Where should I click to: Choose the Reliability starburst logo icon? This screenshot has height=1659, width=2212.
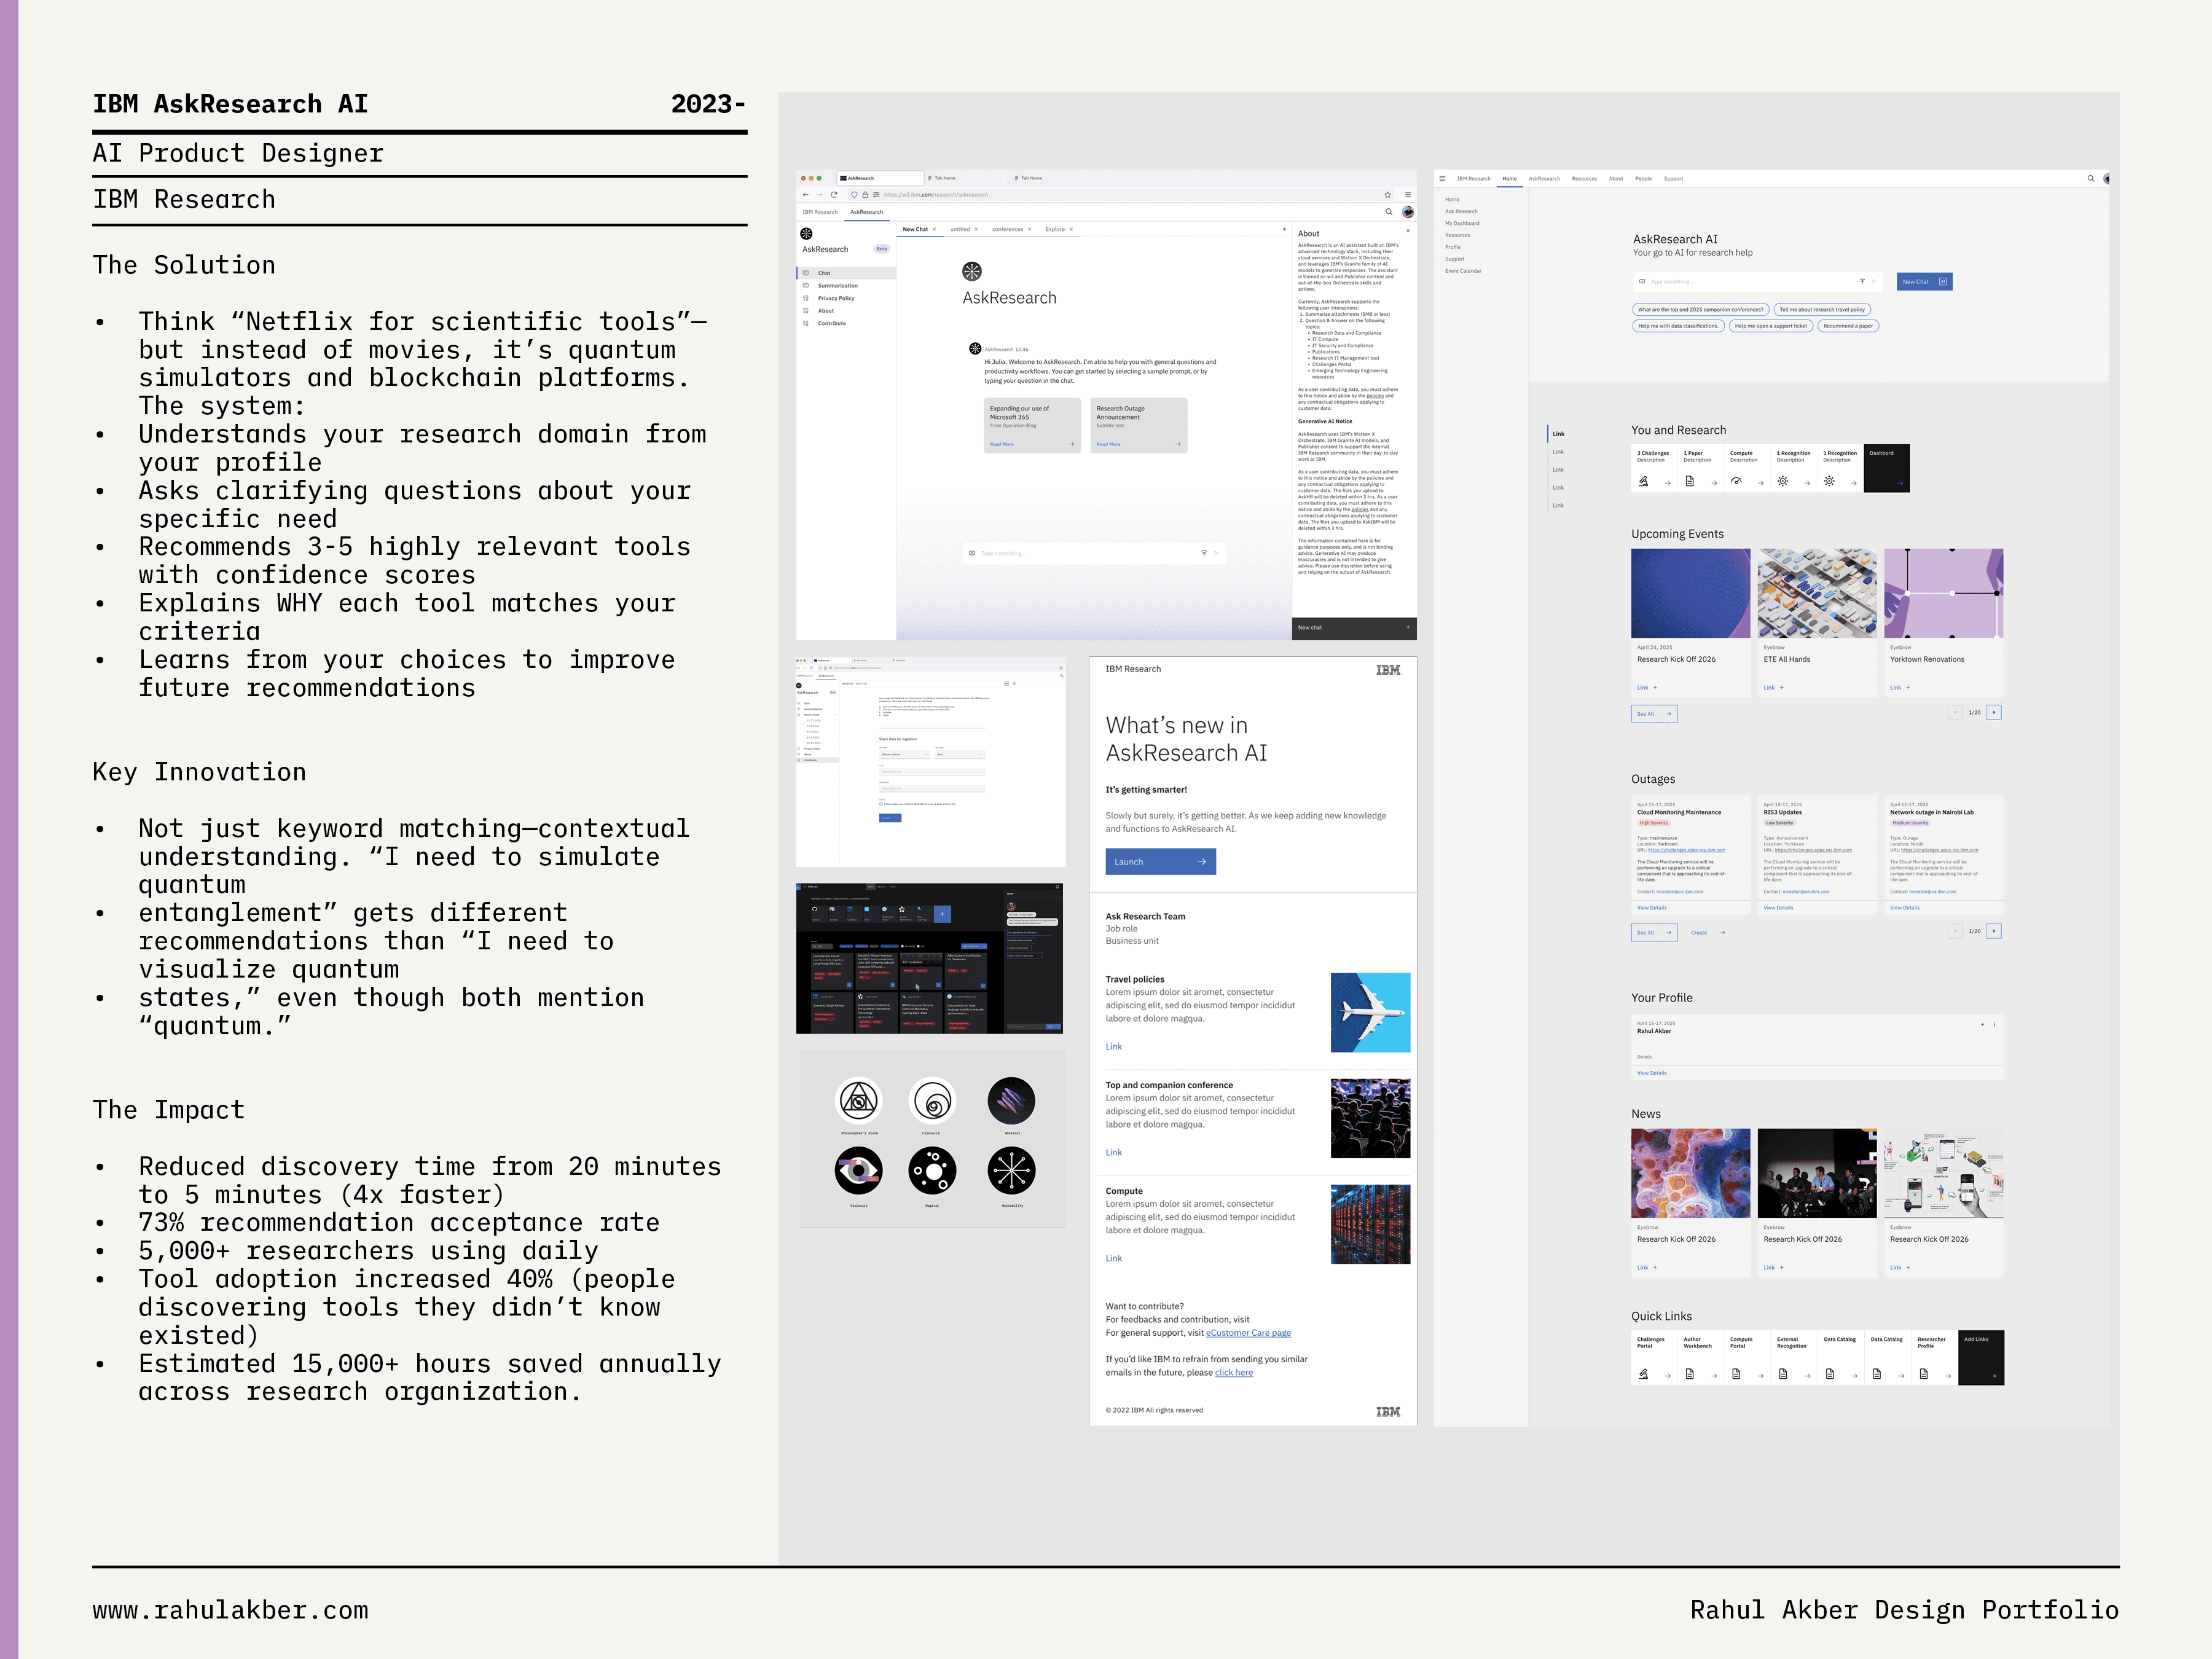(1011, 1170)
